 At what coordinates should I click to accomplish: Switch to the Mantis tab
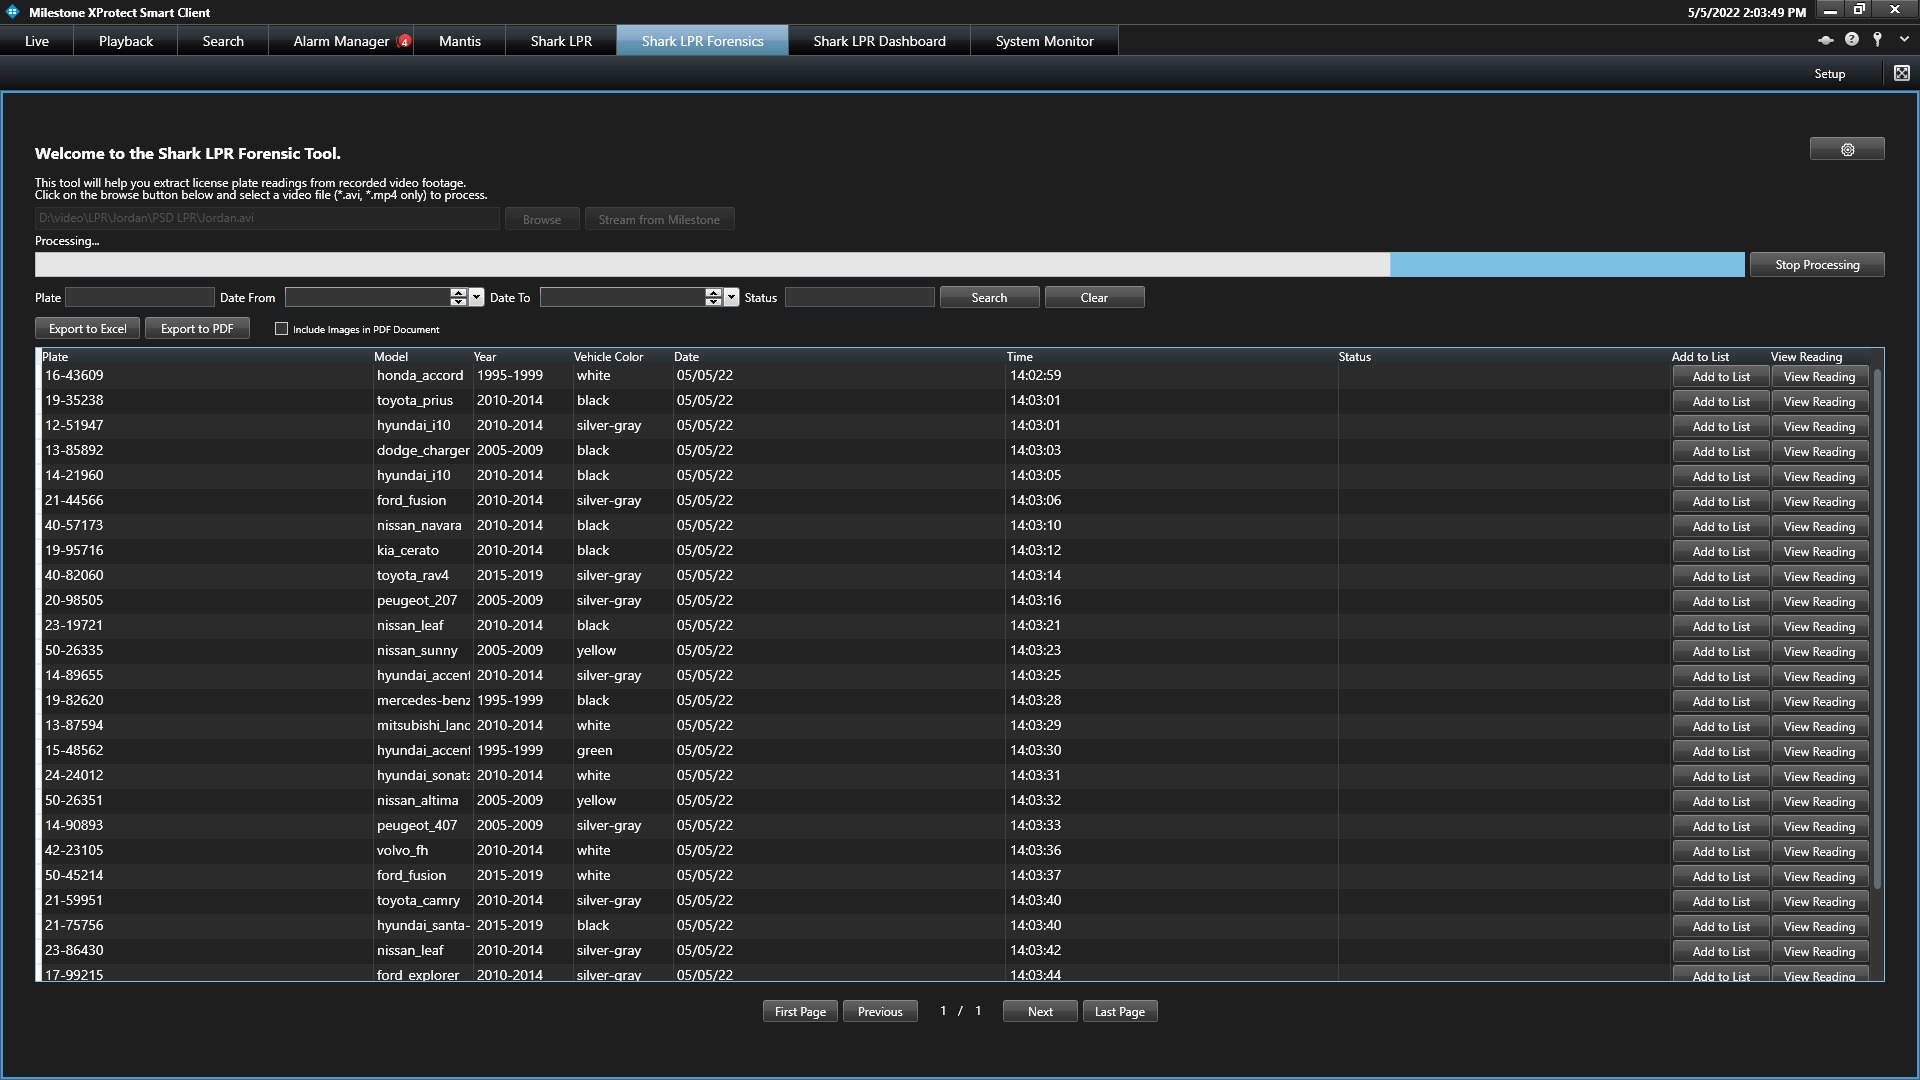pos(460,41)
